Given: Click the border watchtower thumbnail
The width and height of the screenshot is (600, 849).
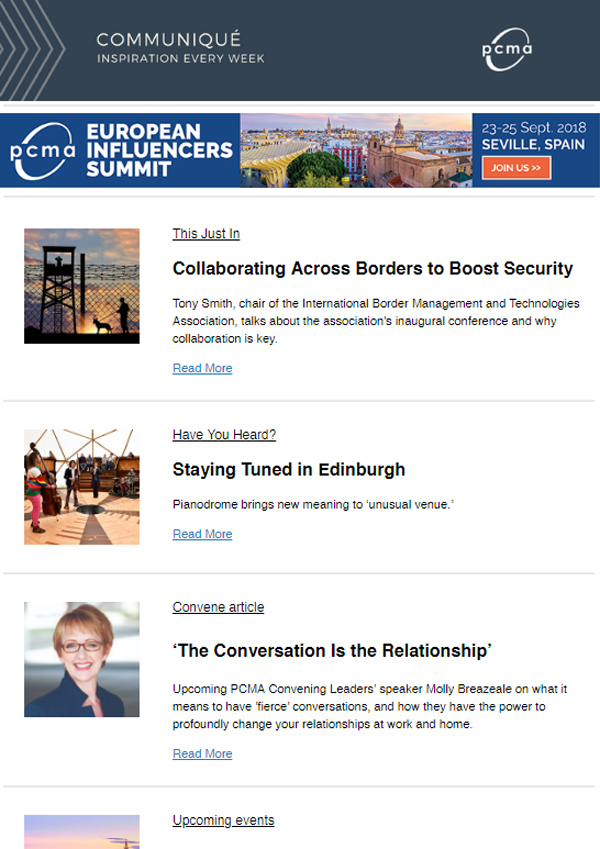Looking at the screenshot, I should [x=82, y=286].
